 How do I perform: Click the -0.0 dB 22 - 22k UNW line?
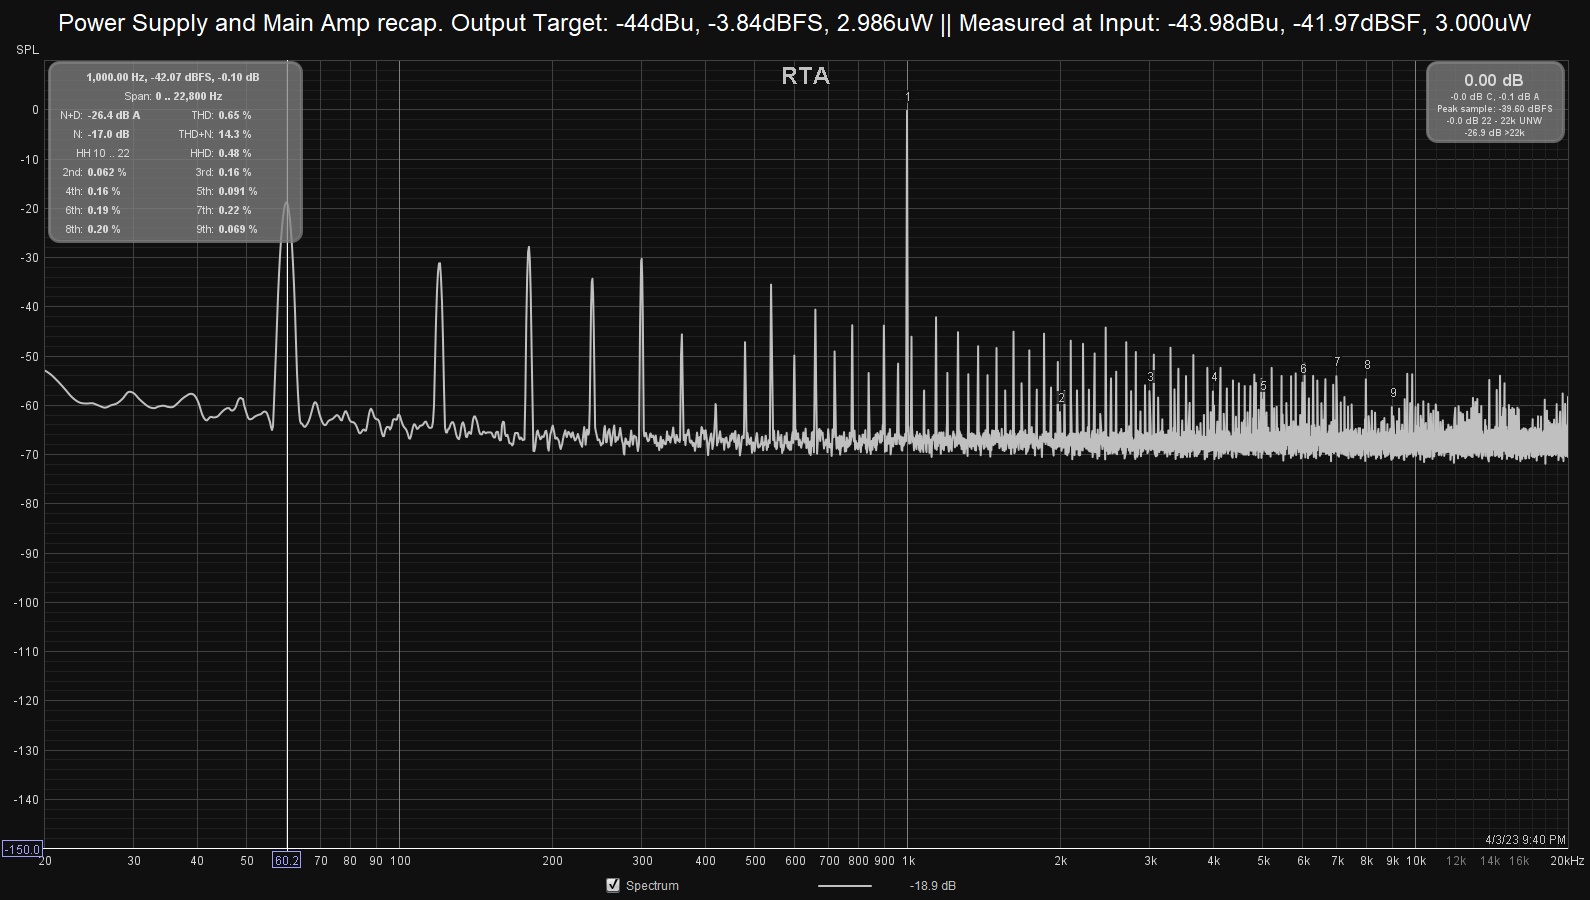pos(1494,121)
